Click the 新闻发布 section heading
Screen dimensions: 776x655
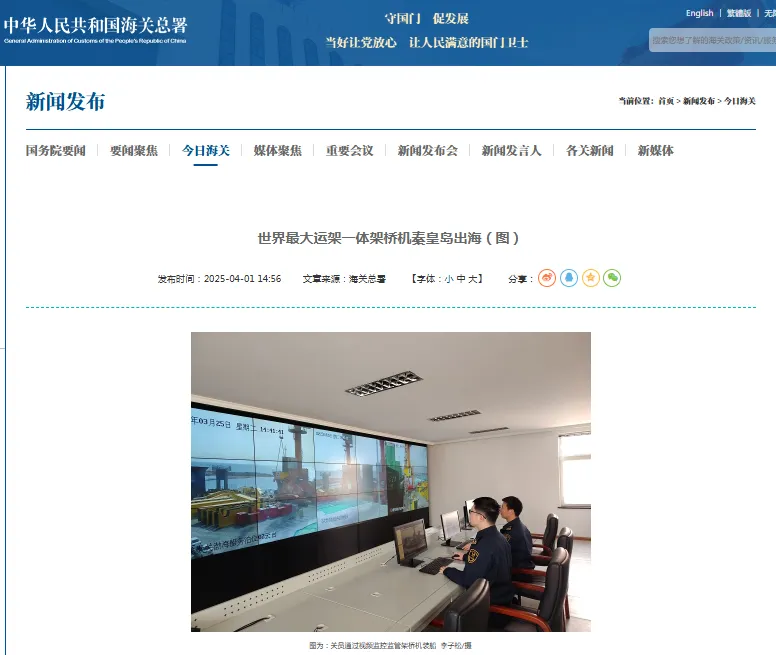tap(65, 102)
